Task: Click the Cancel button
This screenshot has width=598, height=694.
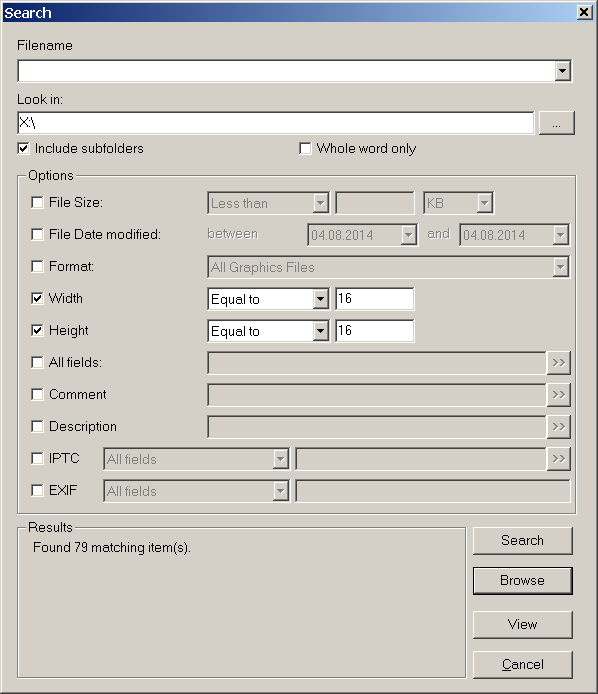Action: 522,664
